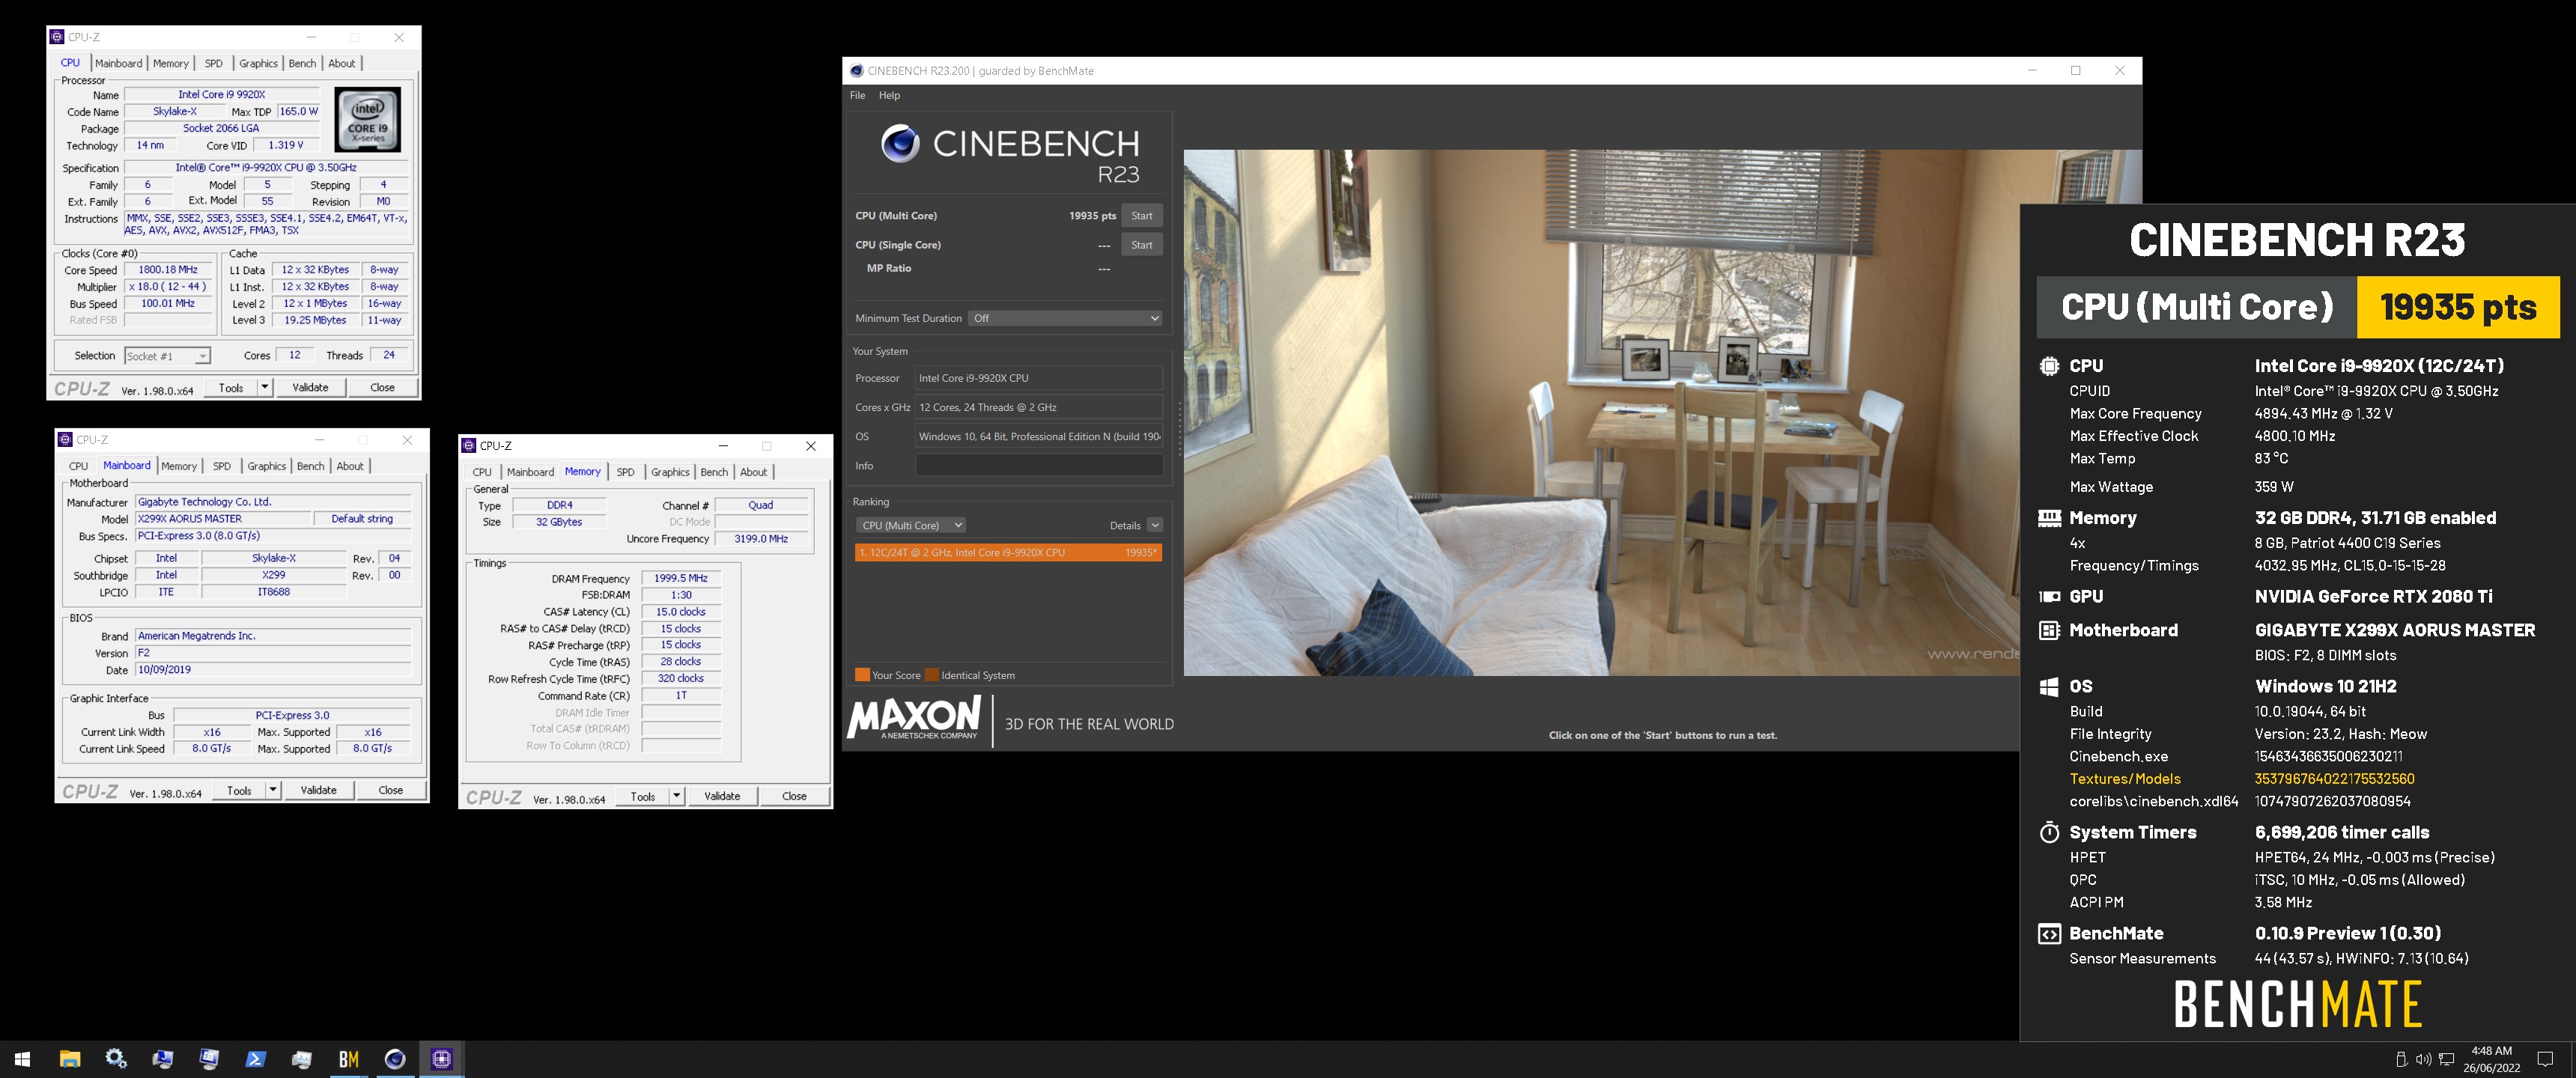Click the monitor with checkmark taskbar icon
This screenshot has width=2576, height=1078.
[162, 1059]
